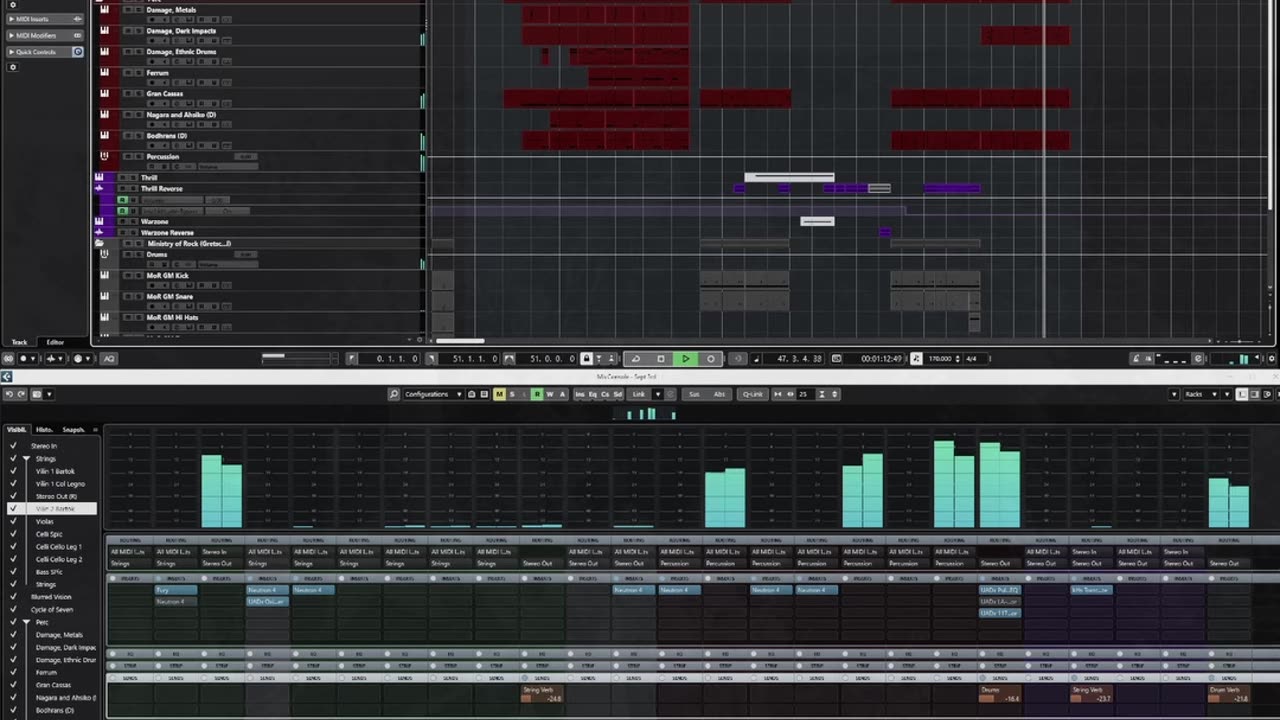
Task: Uncheck visibility of Stereo In channel
Action: (x=13, y=446)
